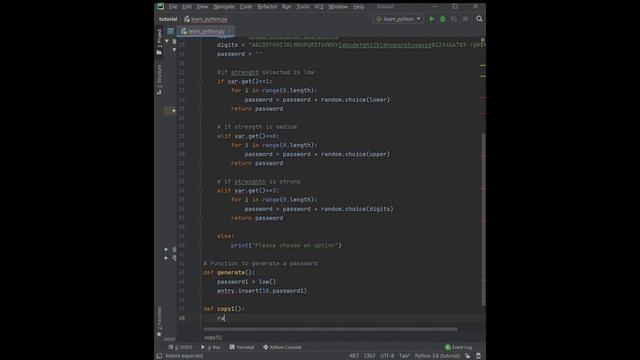Click the code fold marker at line 22
This screenshot has width=640, height=360.
(x=201, y=81)
